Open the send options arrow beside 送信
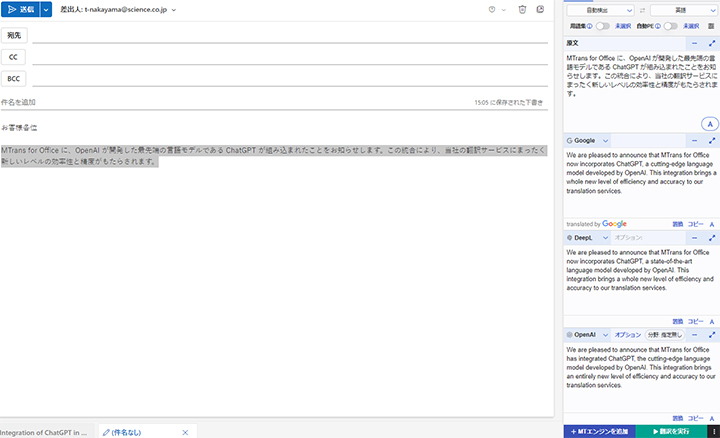Image resolution: width=720 pixels, height=438 pixels. (x=46, y=9)
